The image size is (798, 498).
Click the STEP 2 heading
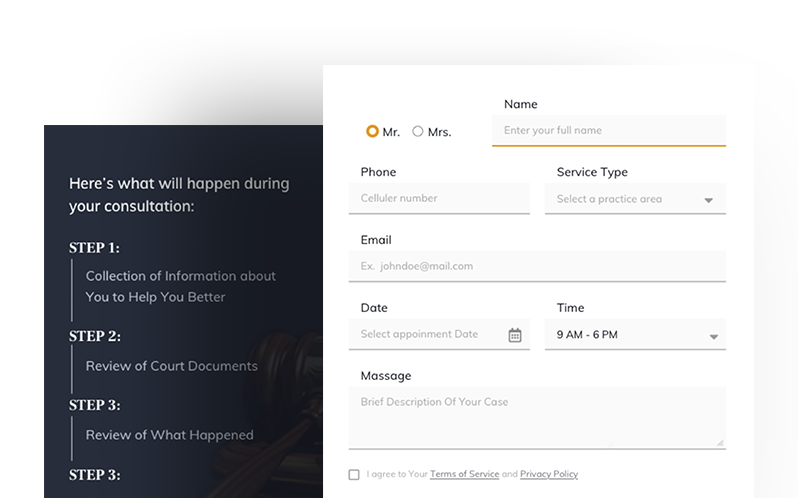94,336
